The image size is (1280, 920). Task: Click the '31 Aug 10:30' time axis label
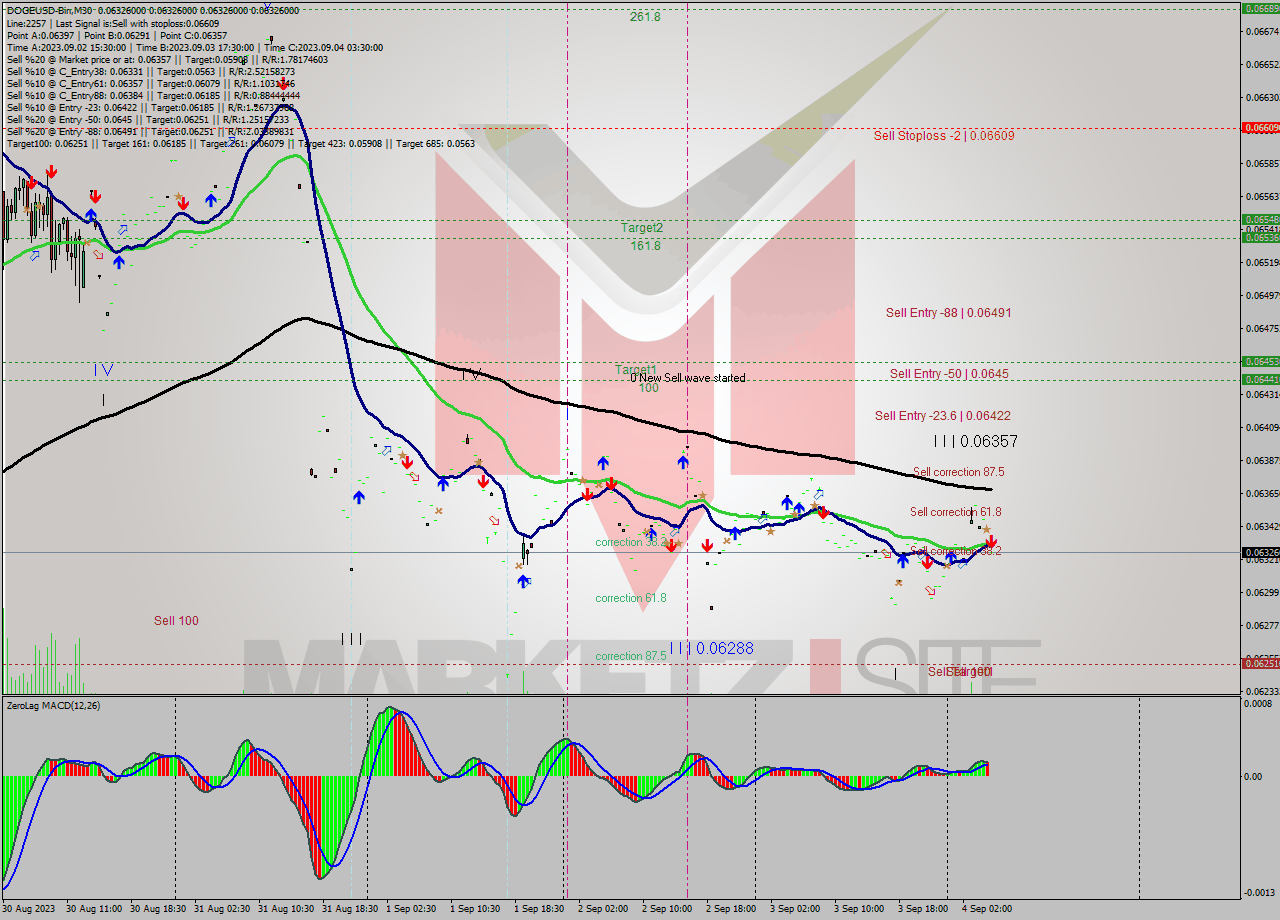286,909
